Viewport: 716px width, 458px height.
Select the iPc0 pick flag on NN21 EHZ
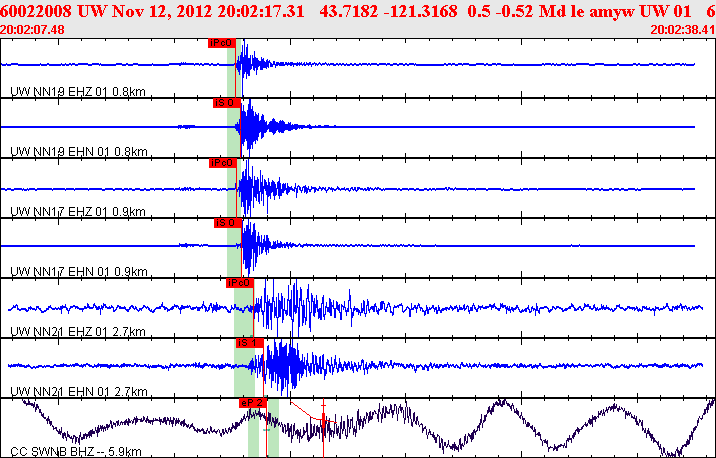pyautogui.click(x=240, y=283)
